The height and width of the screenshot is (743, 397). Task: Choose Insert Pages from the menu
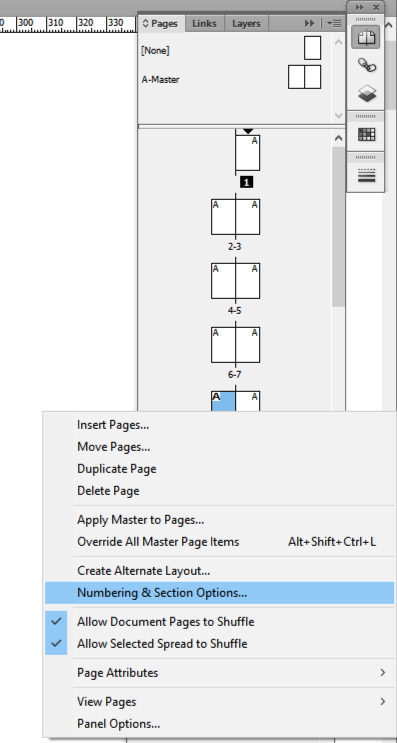[x=220, y=425]
